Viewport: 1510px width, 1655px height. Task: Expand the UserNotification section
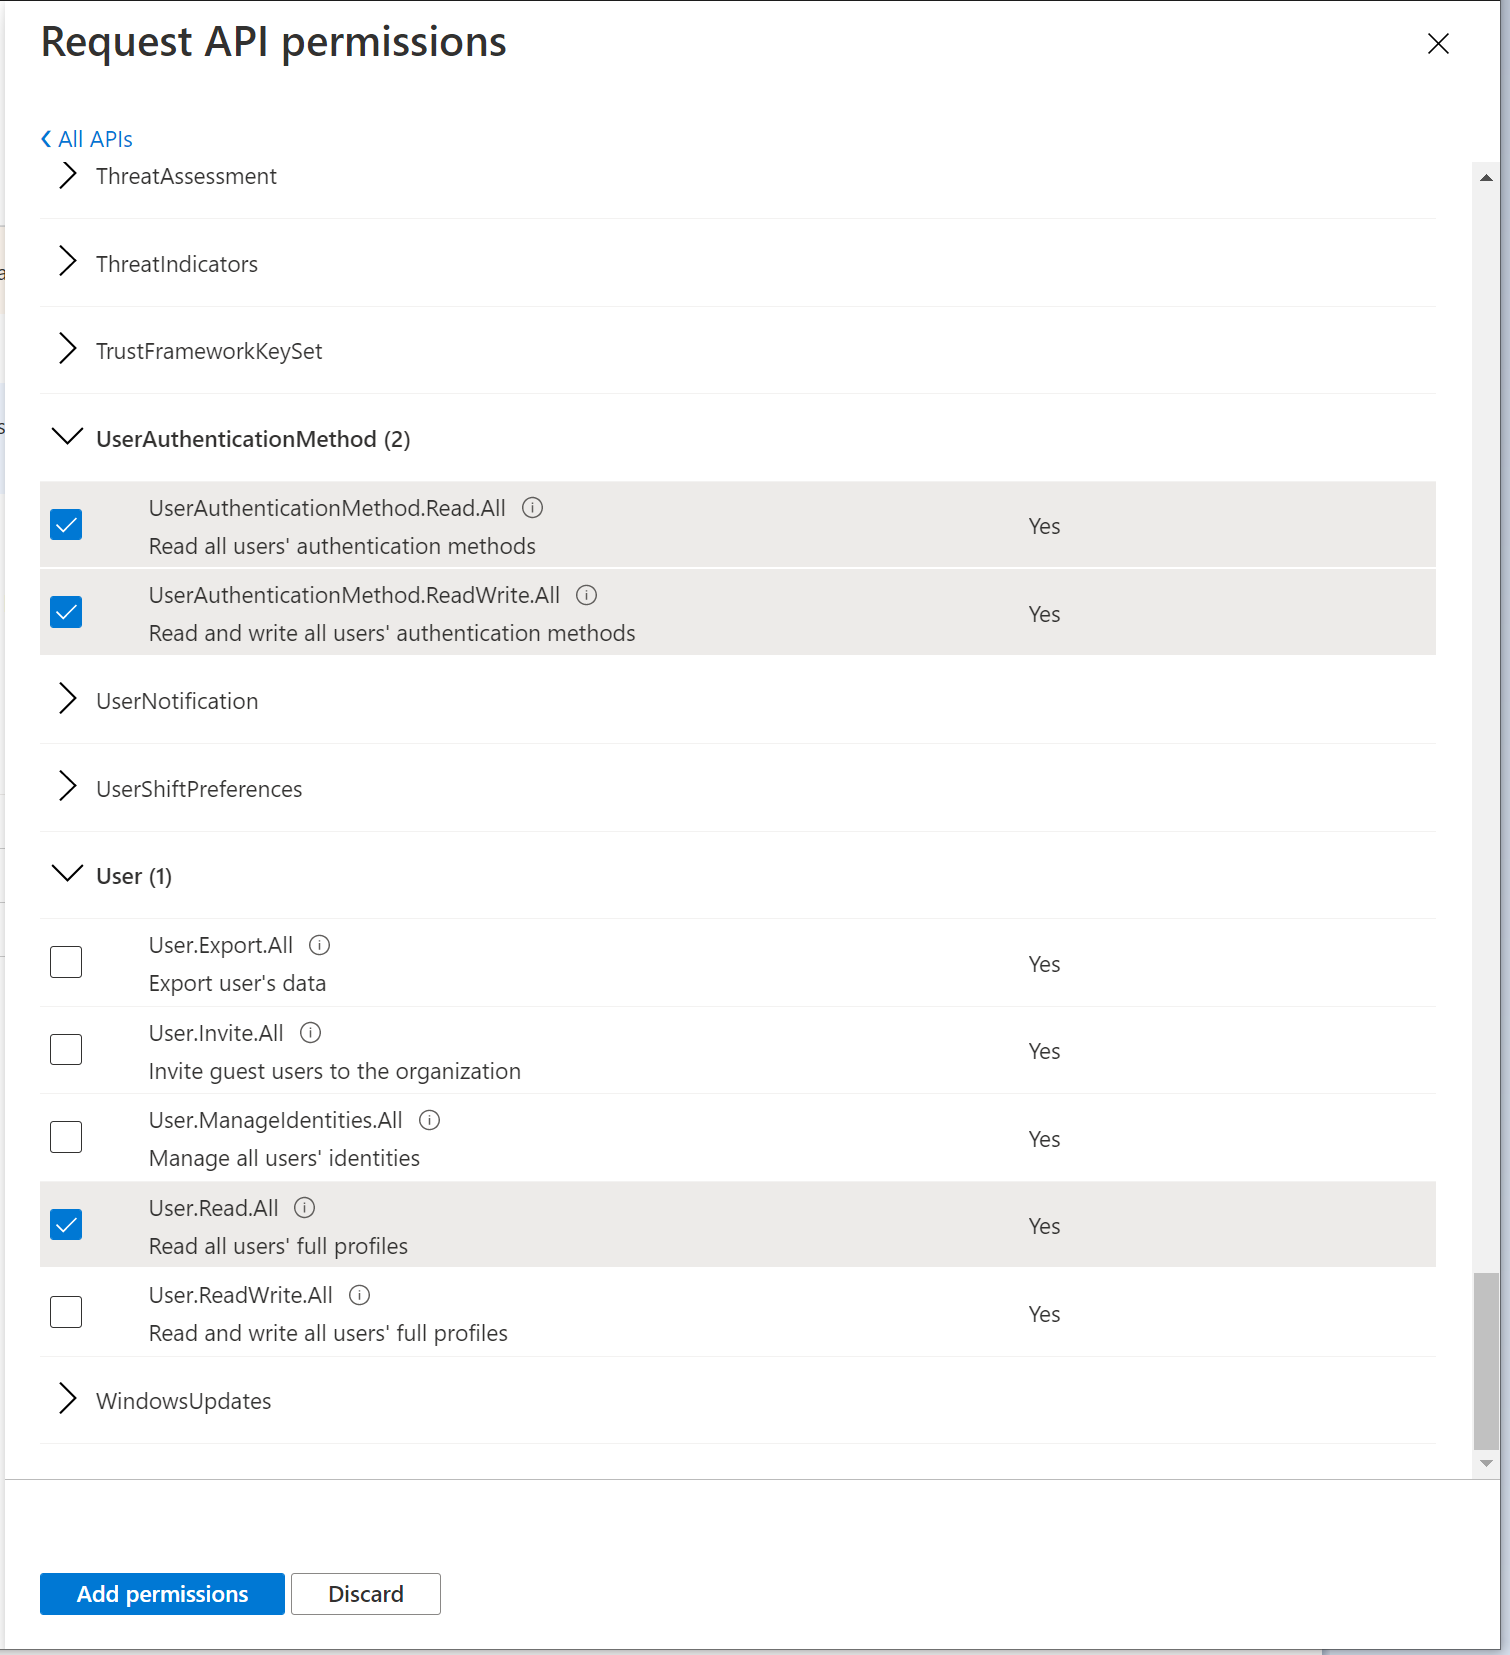pyautogui.click(x=67, y=699)
